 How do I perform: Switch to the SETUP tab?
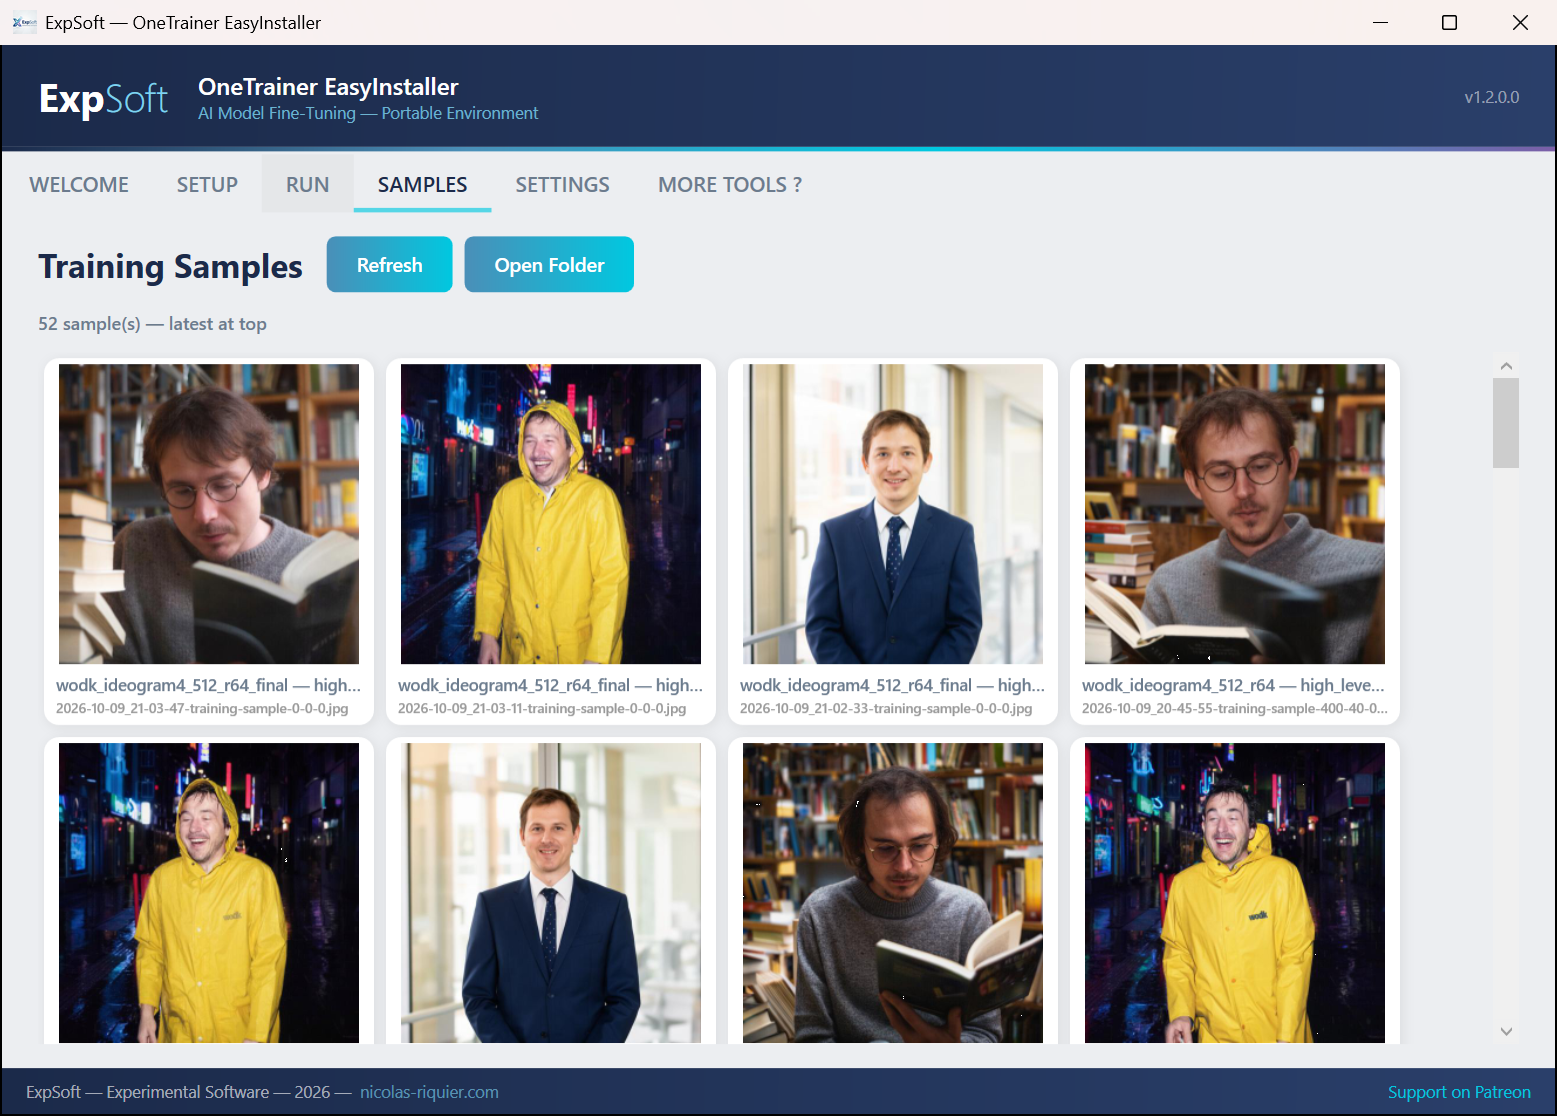pos(207,185)
